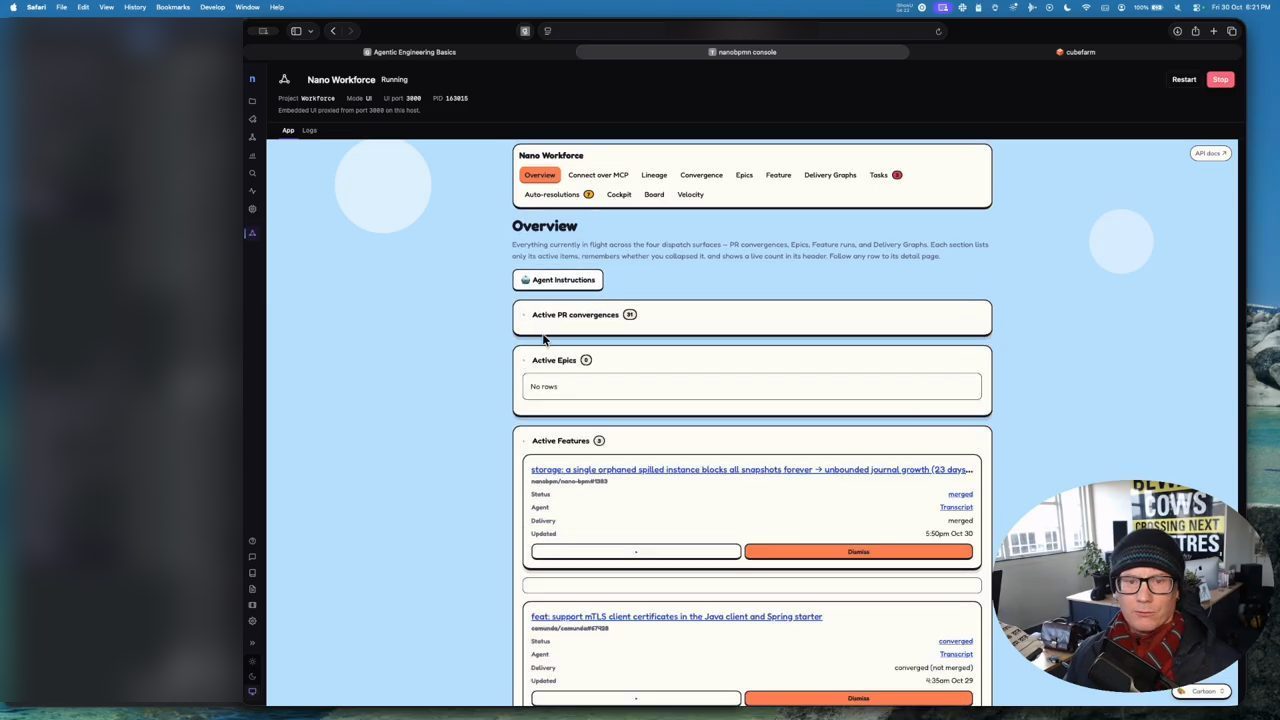Screen dimensions: 1280x720
Task: Expand sidebar with double chevron icon
Action: click(x=252, y=643)
